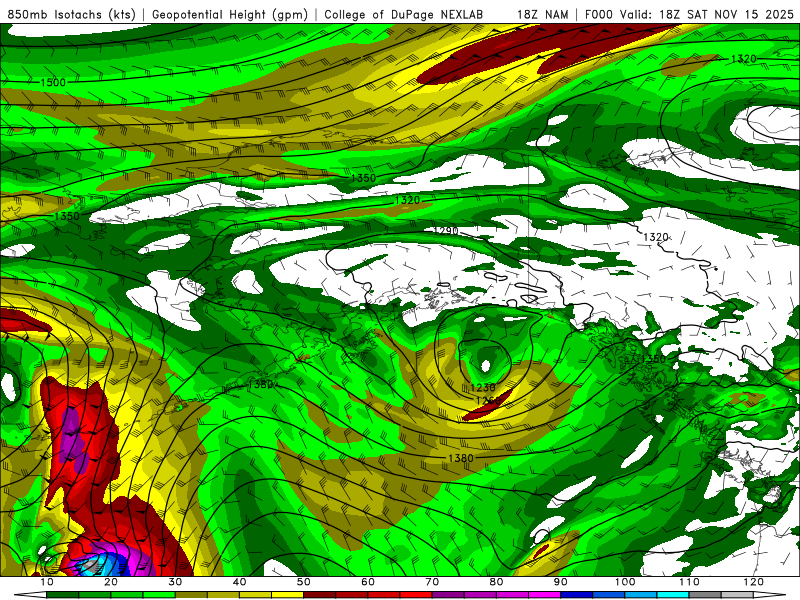Click the '90' label on the color scale
Viewport: 800px width, 600px height.
[561, 582]
